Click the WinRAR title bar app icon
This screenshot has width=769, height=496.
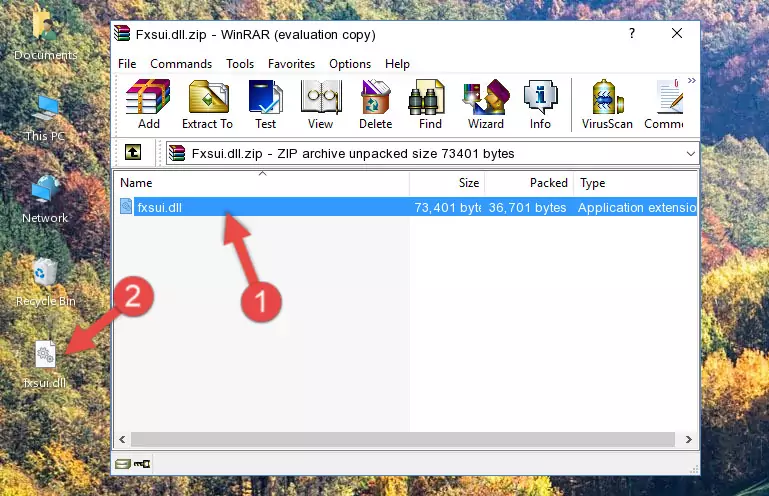coord(122,34)
